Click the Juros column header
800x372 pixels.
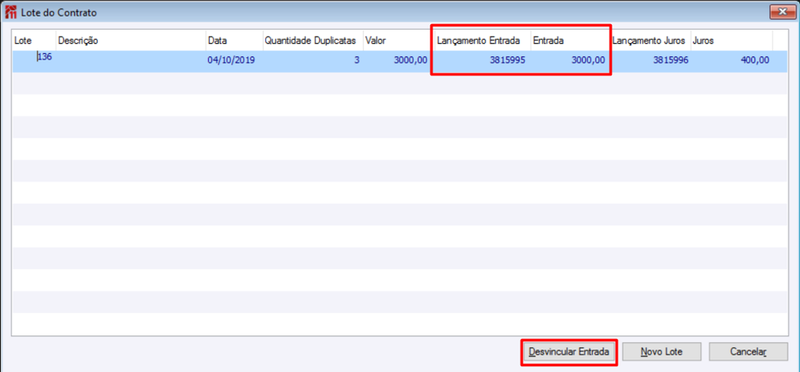click(x=731, y=41)
